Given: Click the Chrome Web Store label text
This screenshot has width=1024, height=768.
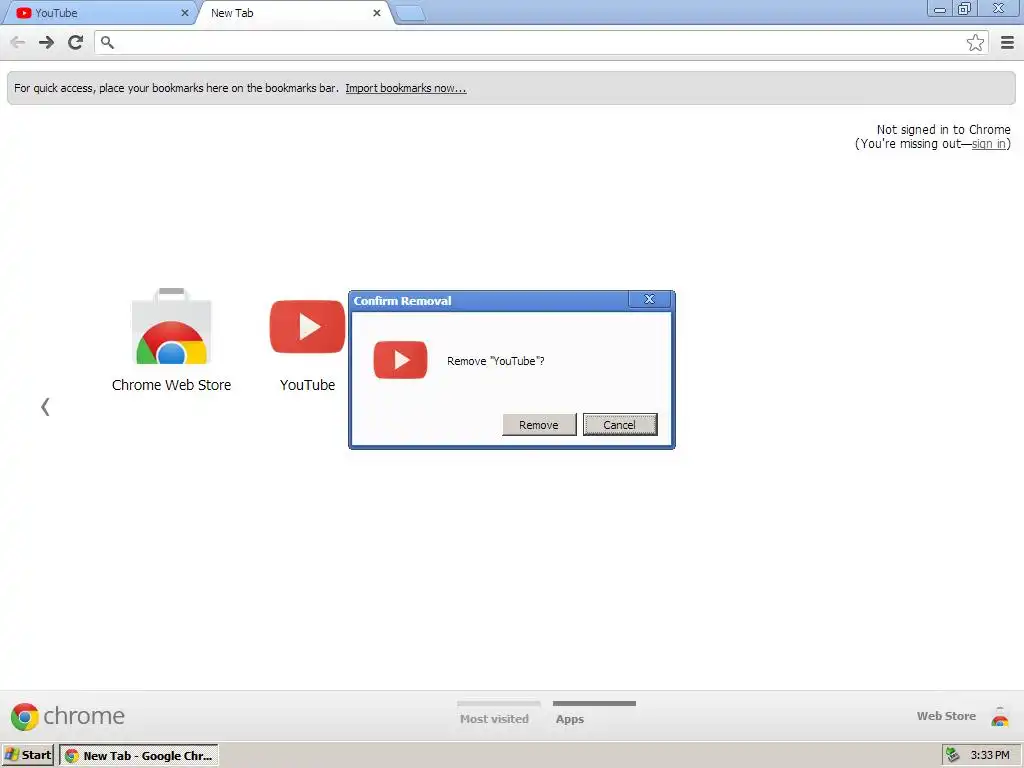Looking at the screenshot, I should coord(171,385).
